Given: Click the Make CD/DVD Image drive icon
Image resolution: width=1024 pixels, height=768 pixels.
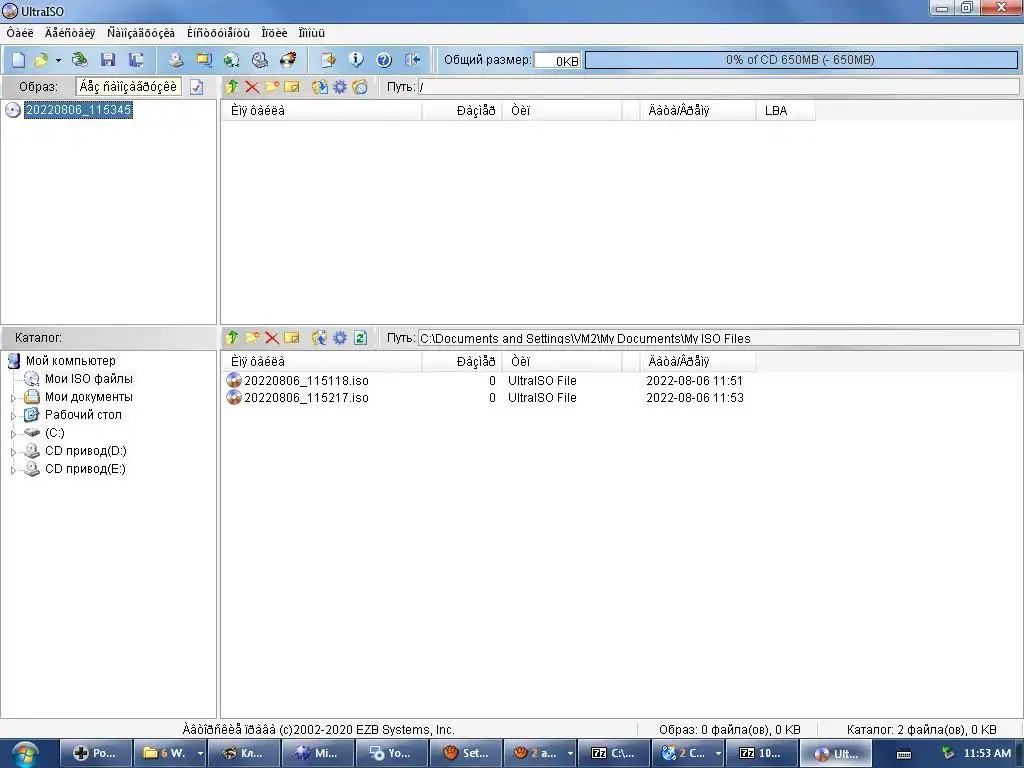Looking at the screenshot, I should [x=176, y=60].
